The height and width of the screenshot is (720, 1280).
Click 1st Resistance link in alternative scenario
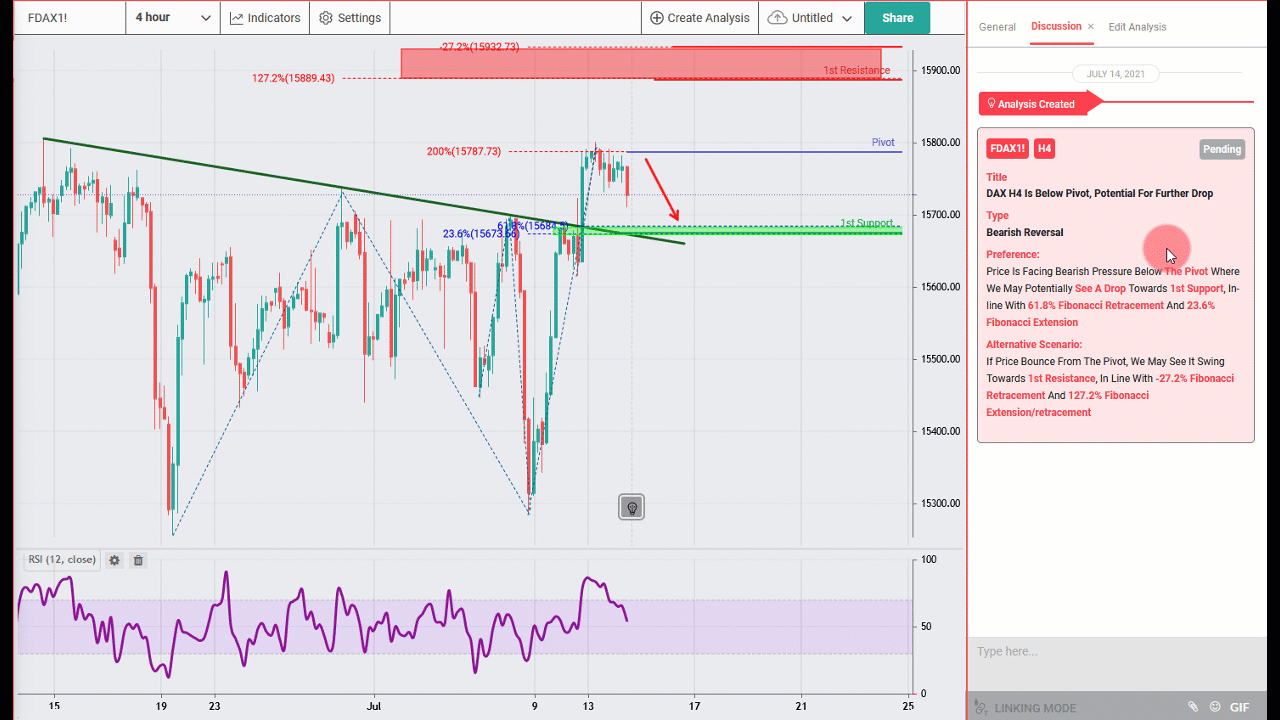(1061, 378)
